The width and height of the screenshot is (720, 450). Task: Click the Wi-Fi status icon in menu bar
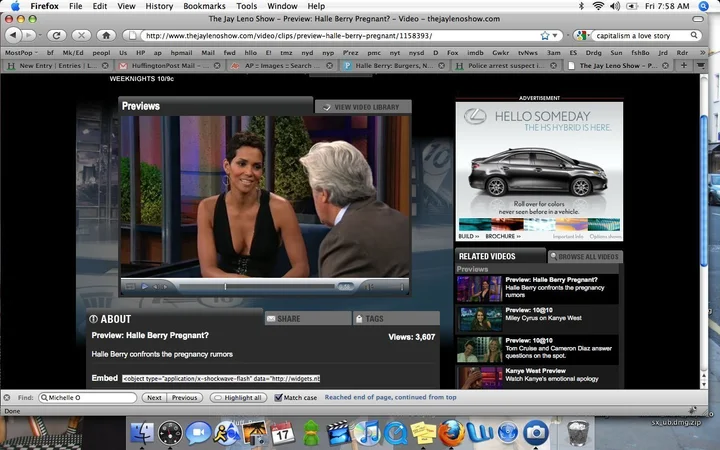pyautogui.click(x=598, y=6)
